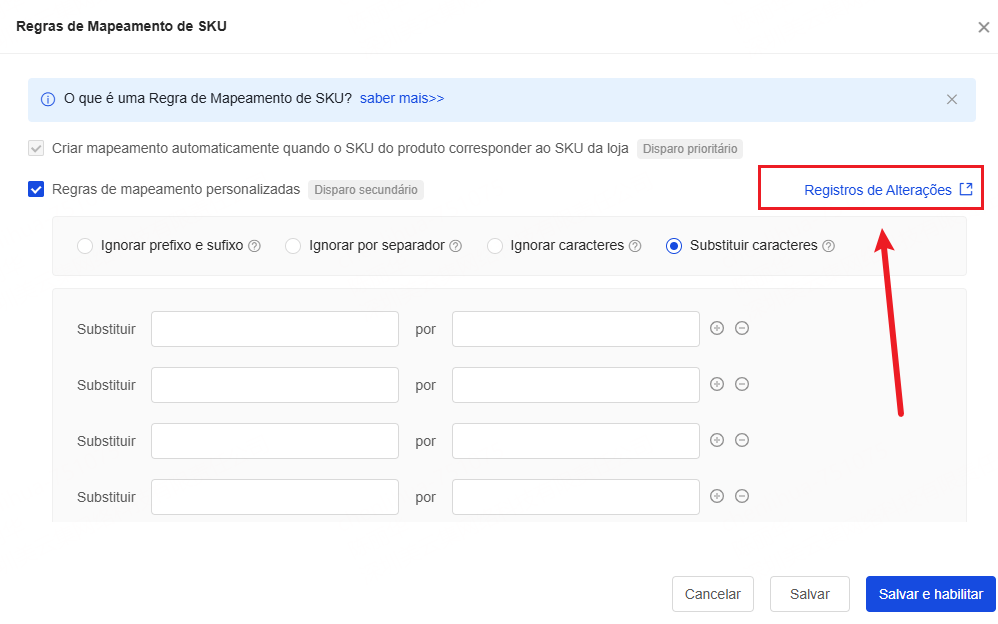Image resolution: width=998 pixels, height=624 pixels.
Task: Choose Ignorar por separador radio option
Action: [293, 246]
